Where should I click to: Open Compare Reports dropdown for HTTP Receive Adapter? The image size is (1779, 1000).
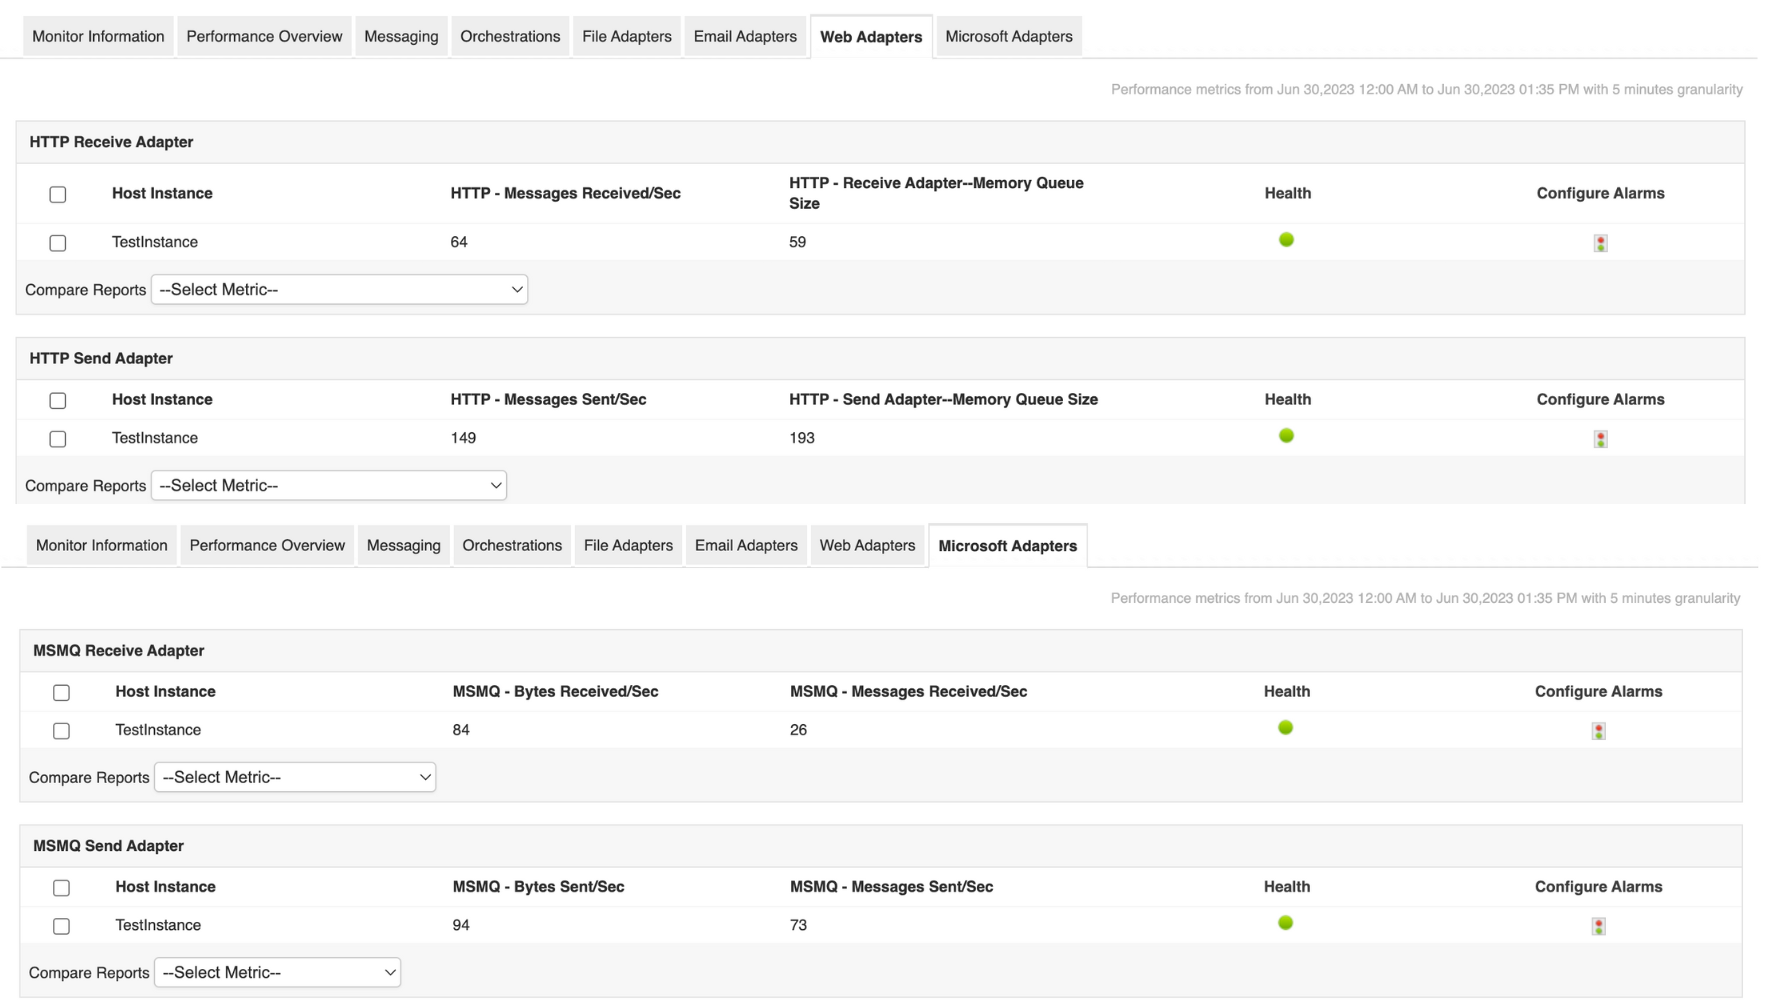point(339,290)
